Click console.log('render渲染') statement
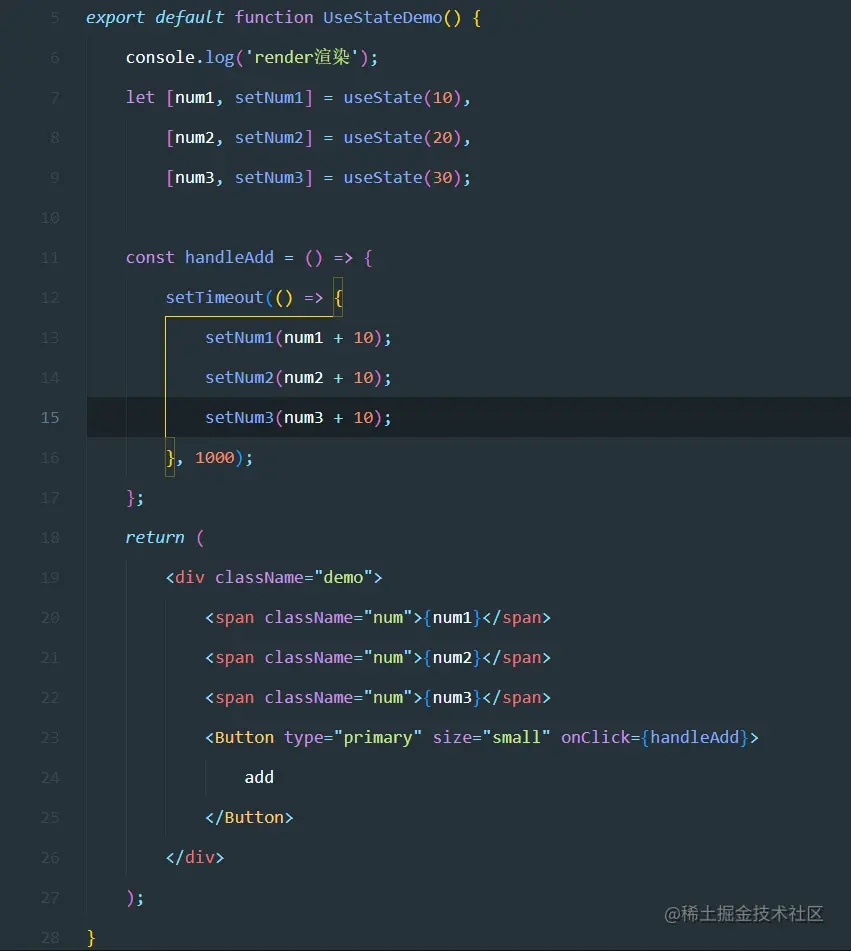The image size is (851, 951). click(x=252, y=58)
